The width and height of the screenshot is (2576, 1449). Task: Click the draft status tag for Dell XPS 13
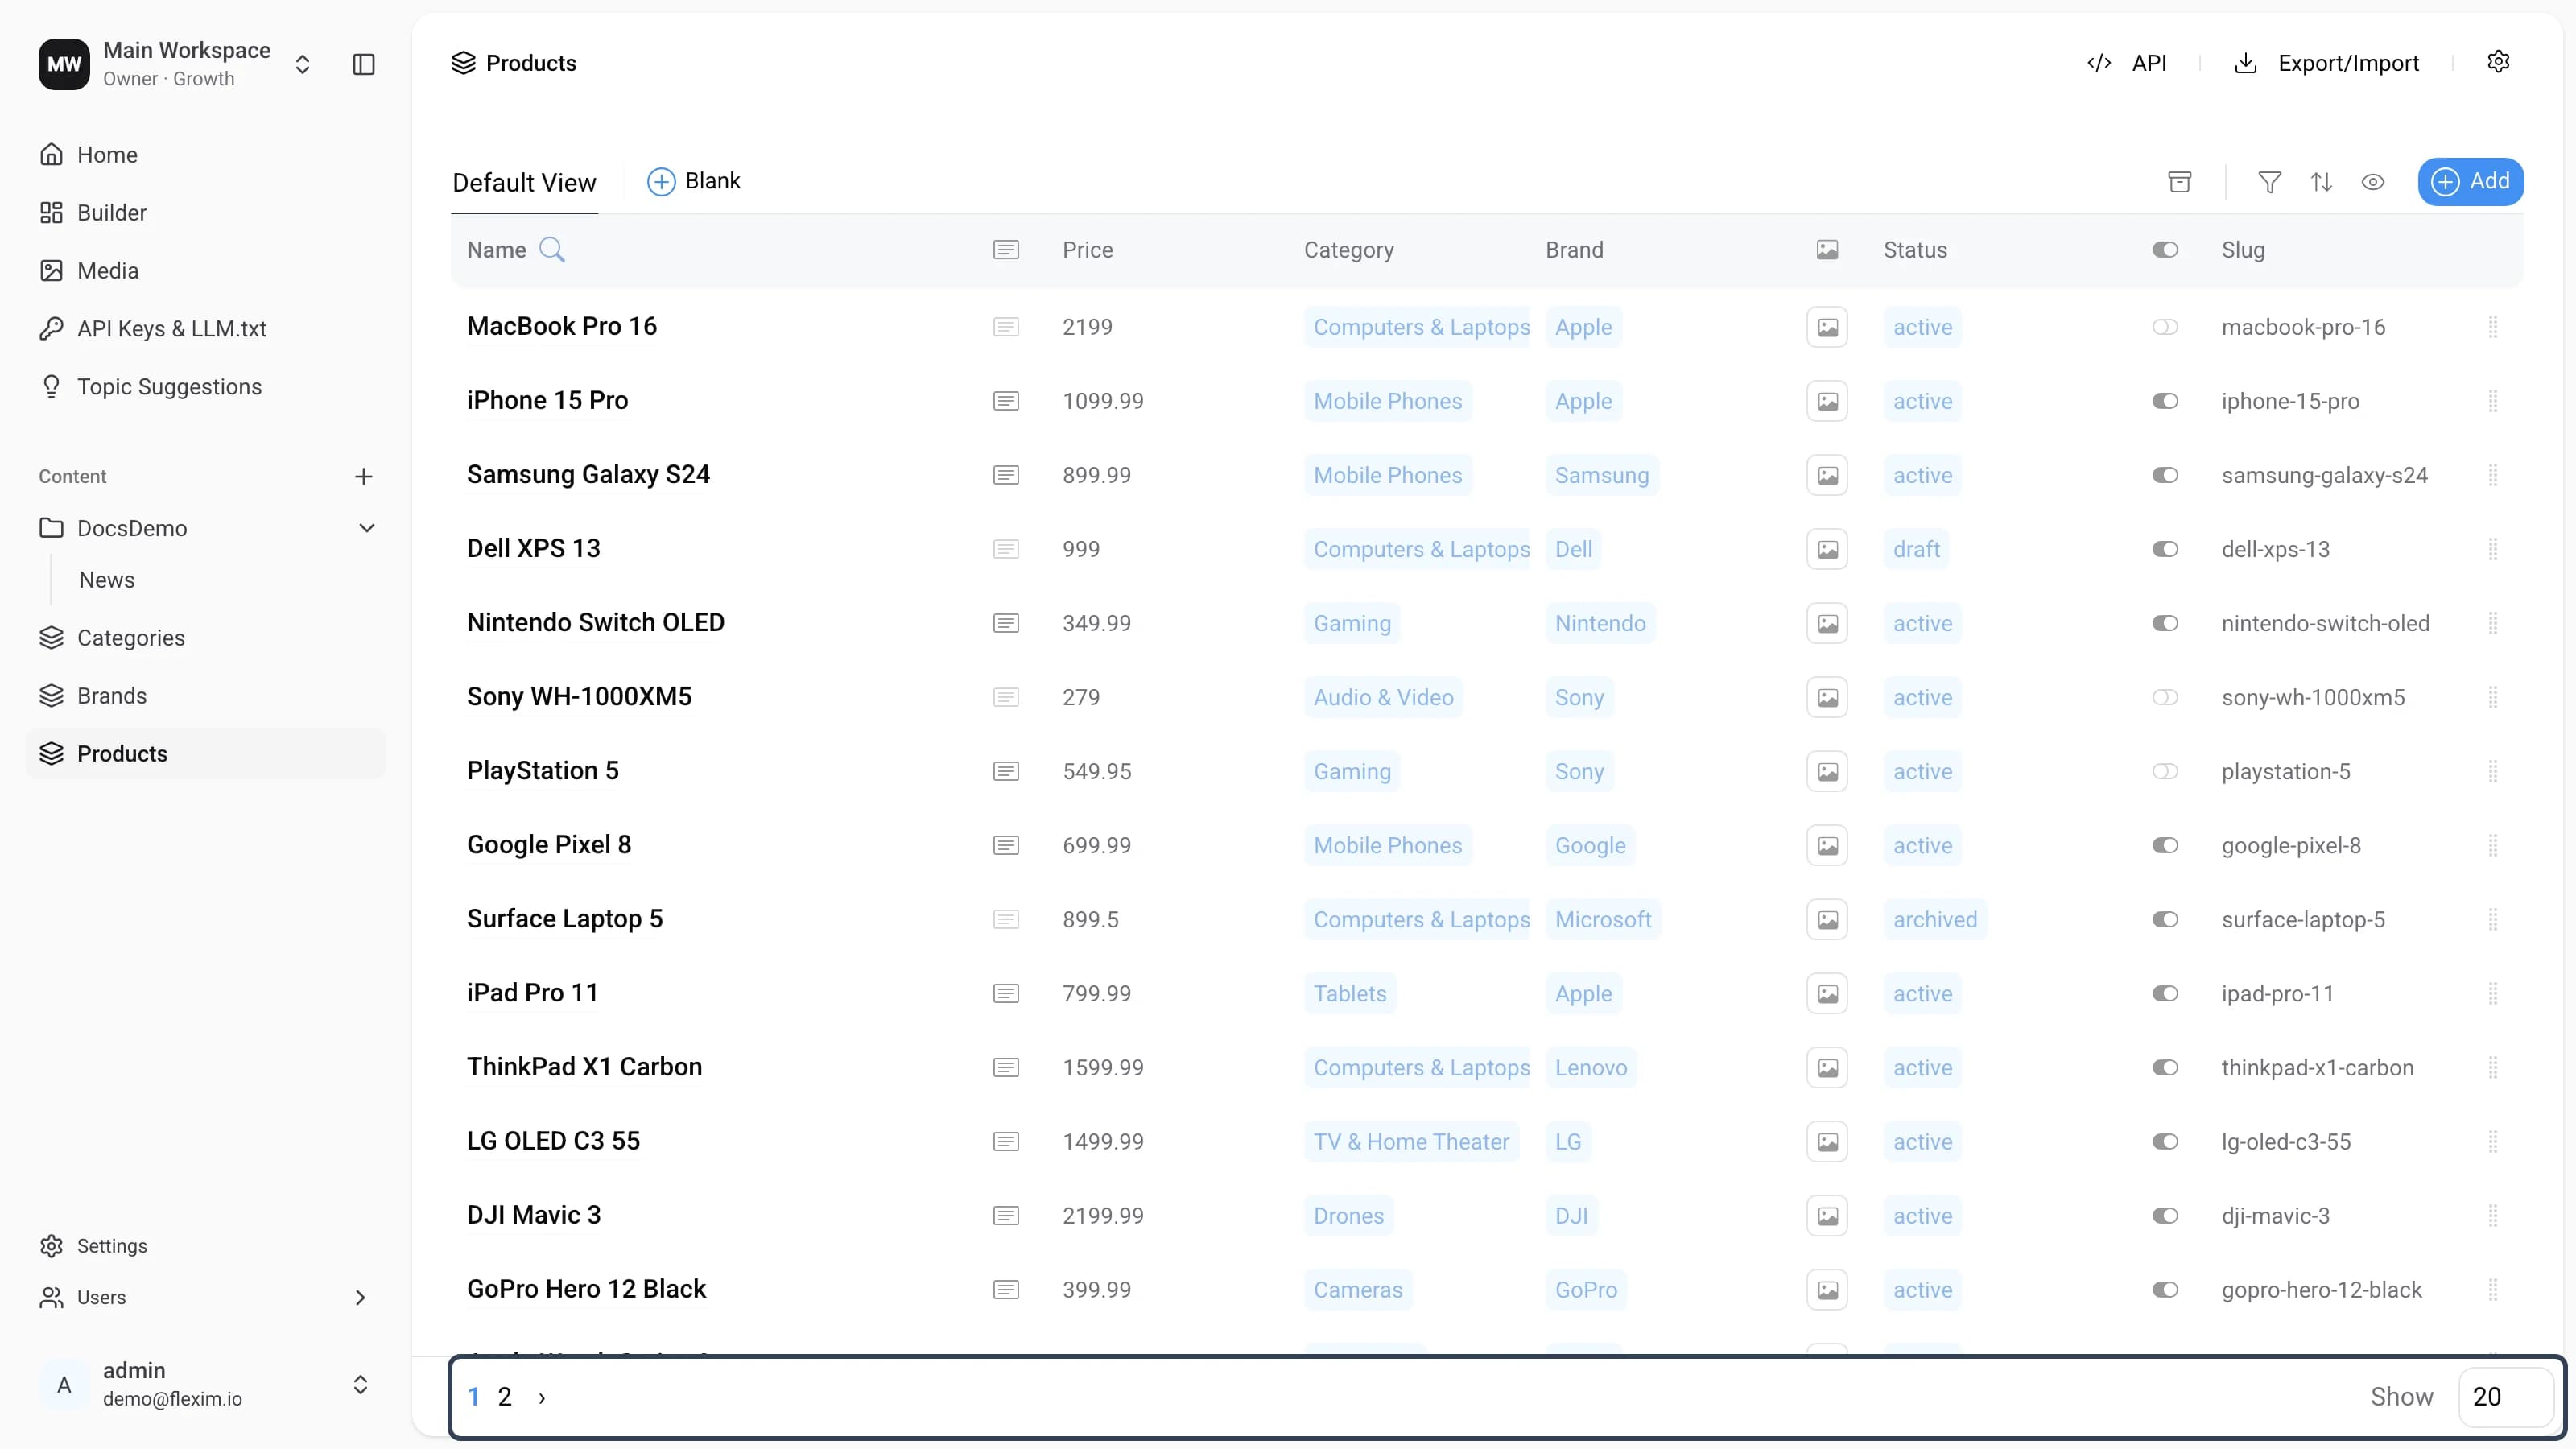tap(1916, 549)
